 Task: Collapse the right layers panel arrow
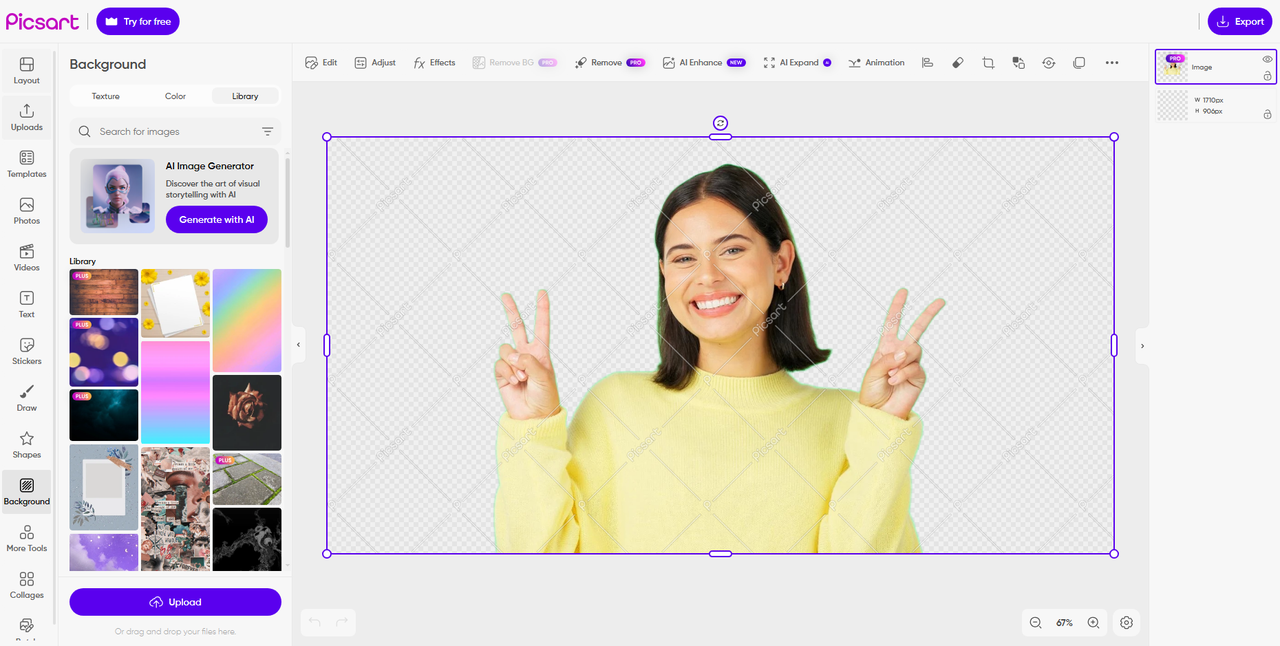(x=1142, y=345)
